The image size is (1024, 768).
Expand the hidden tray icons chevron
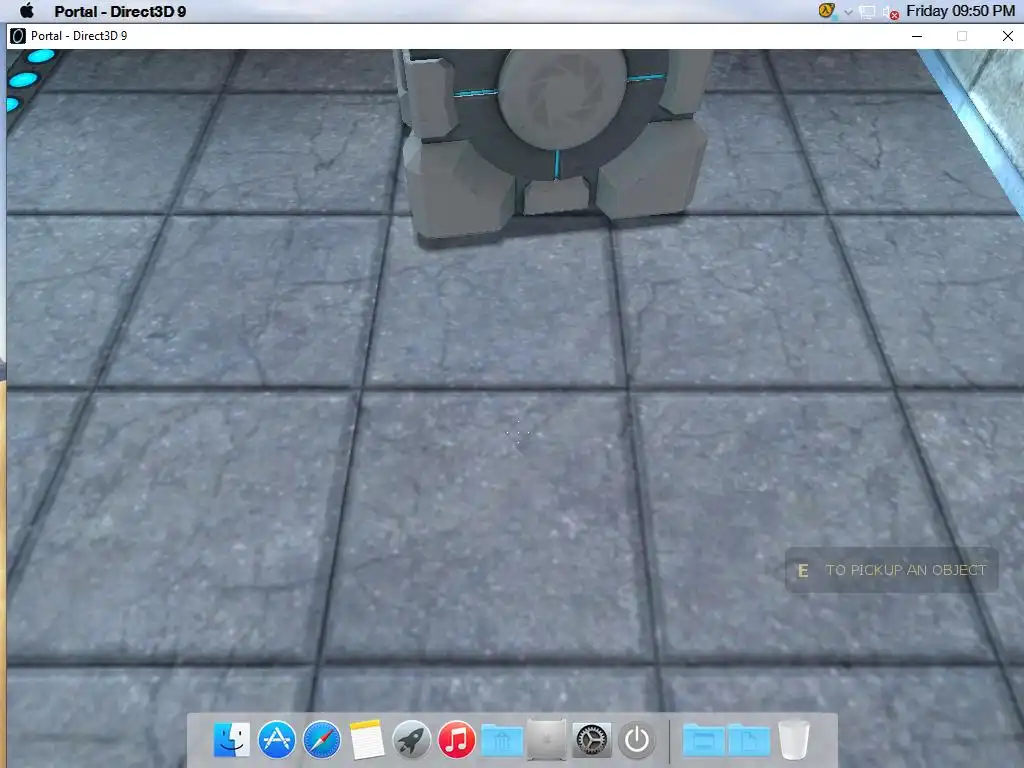point(848,12)
